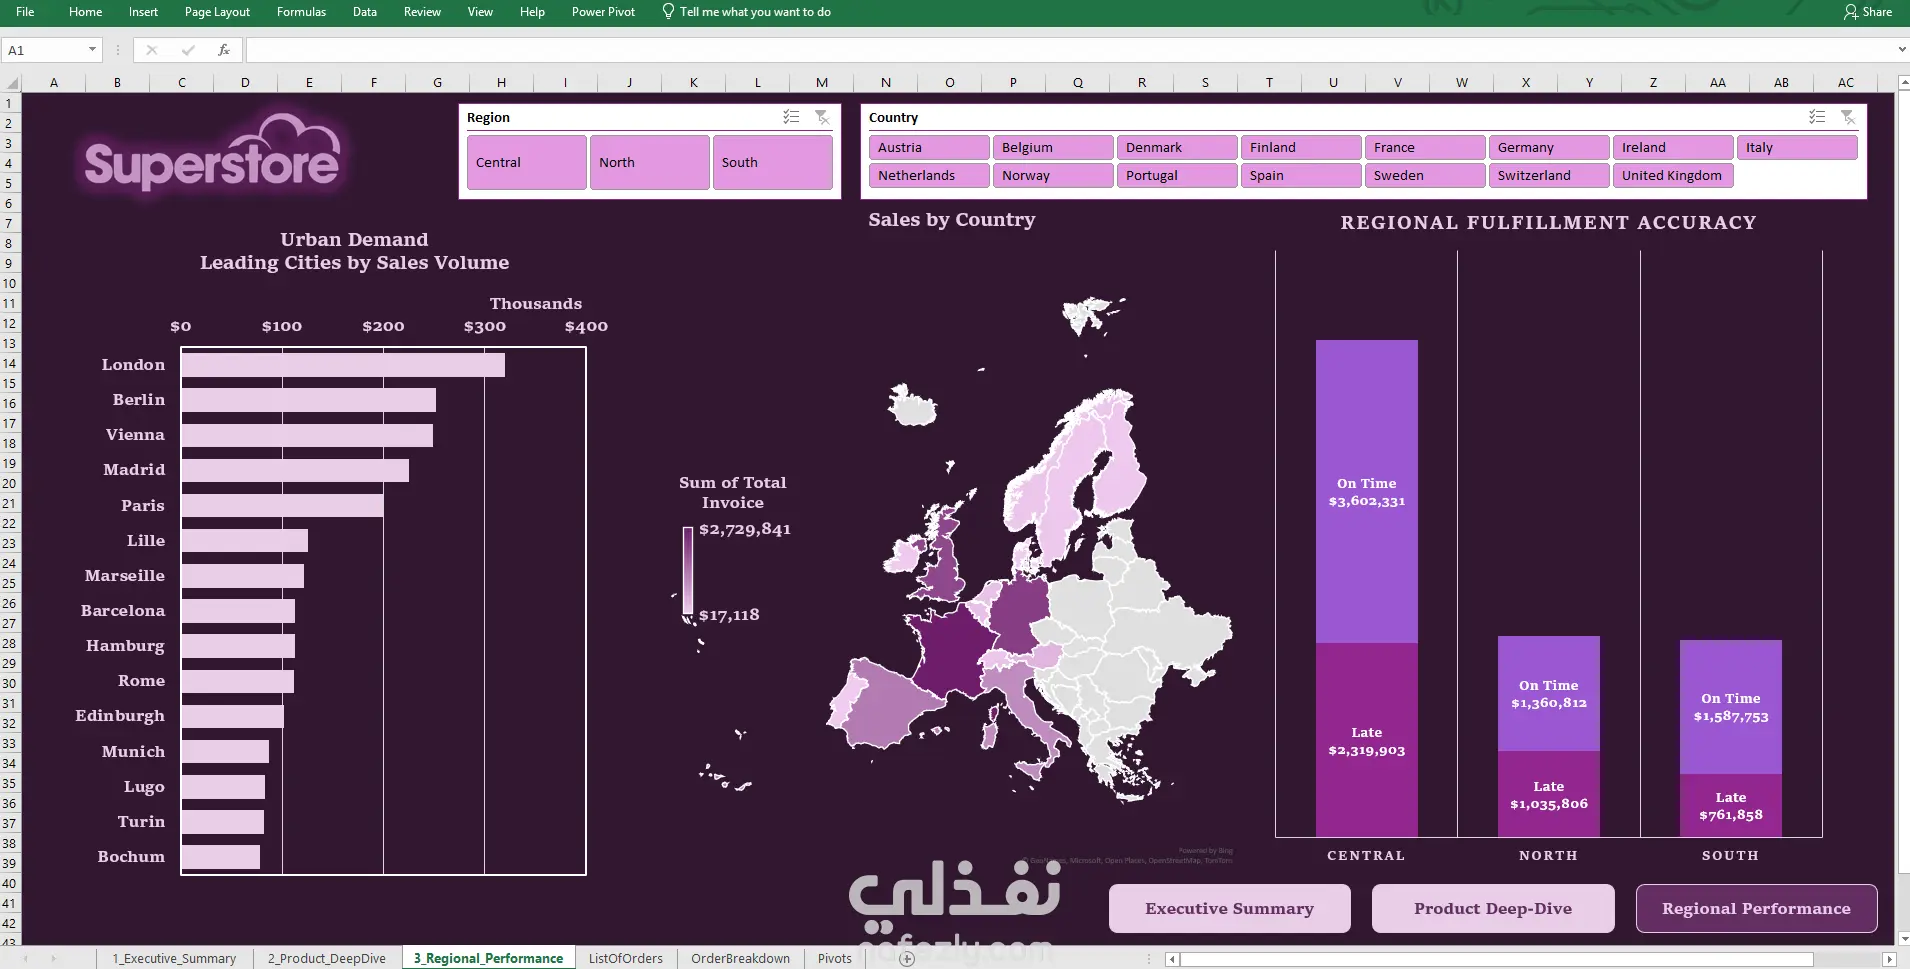The width and height of the screenshot is (1910, 969).
Task: Select the France slicer button
Action: [1425, 147]
